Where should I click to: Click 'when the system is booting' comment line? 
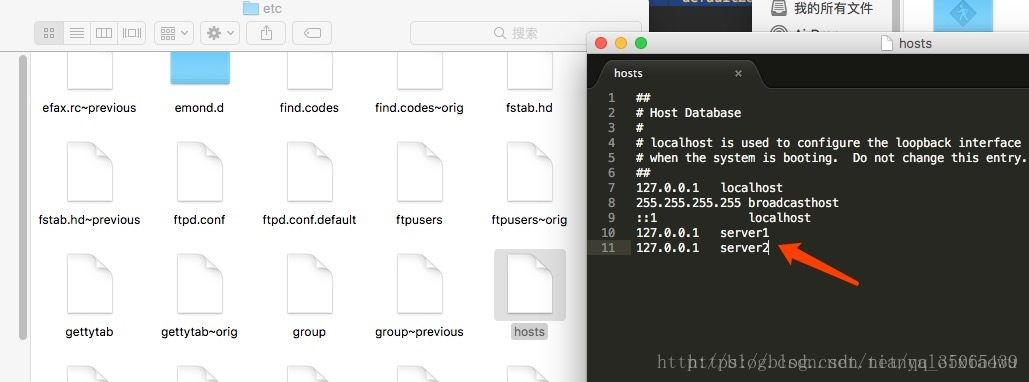click(x=830, y=158)
